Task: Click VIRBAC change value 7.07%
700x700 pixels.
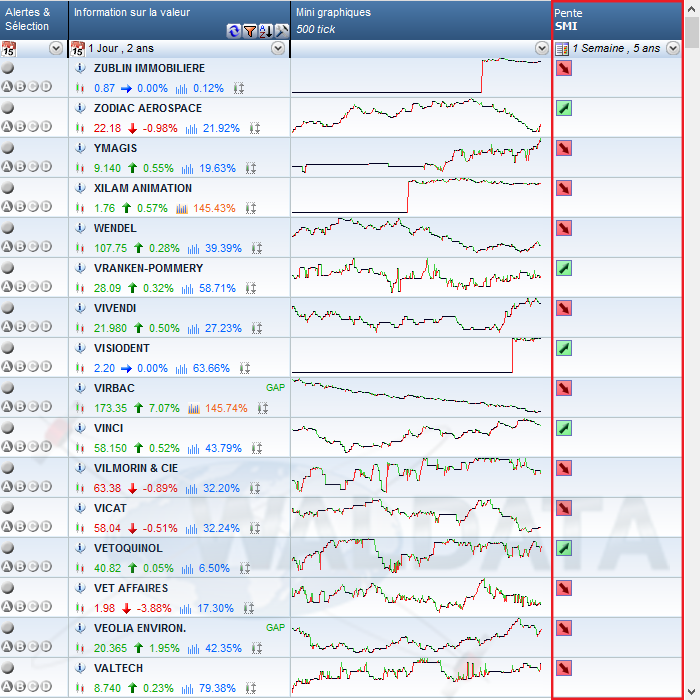Action: coord(164,408)
